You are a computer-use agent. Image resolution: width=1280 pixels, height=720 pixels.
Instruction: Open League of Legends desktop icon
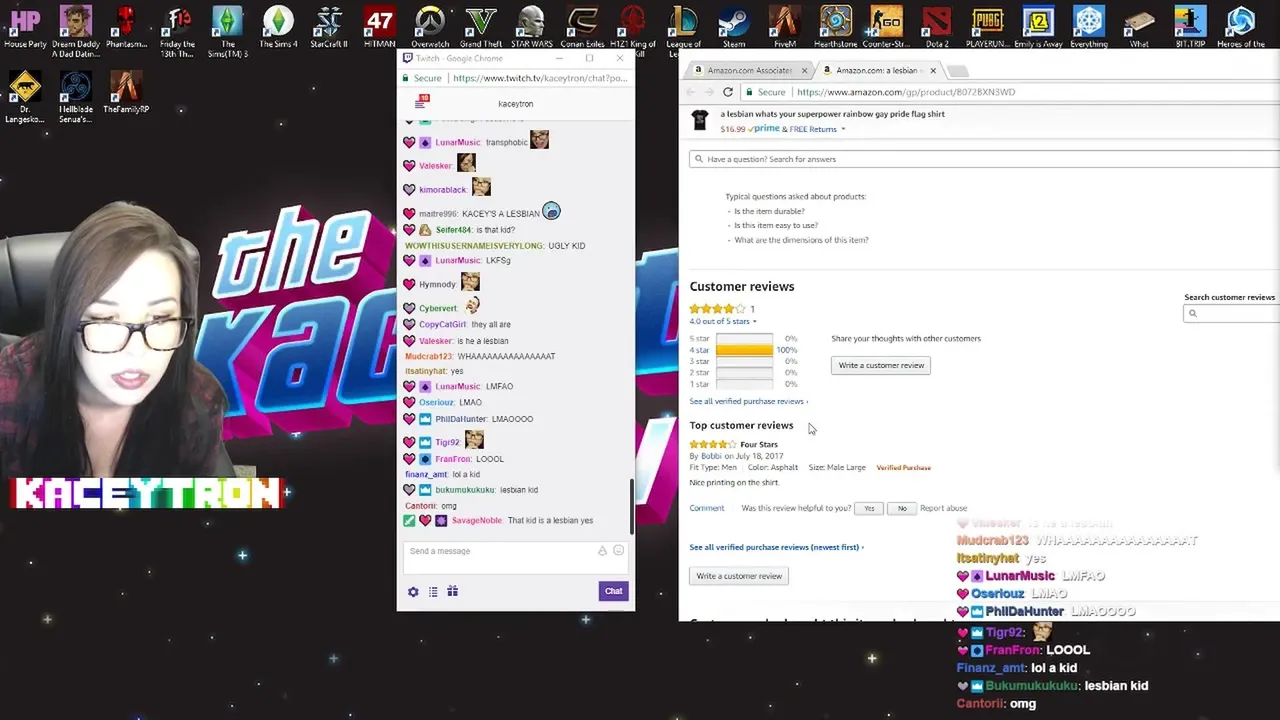(684, 27)
